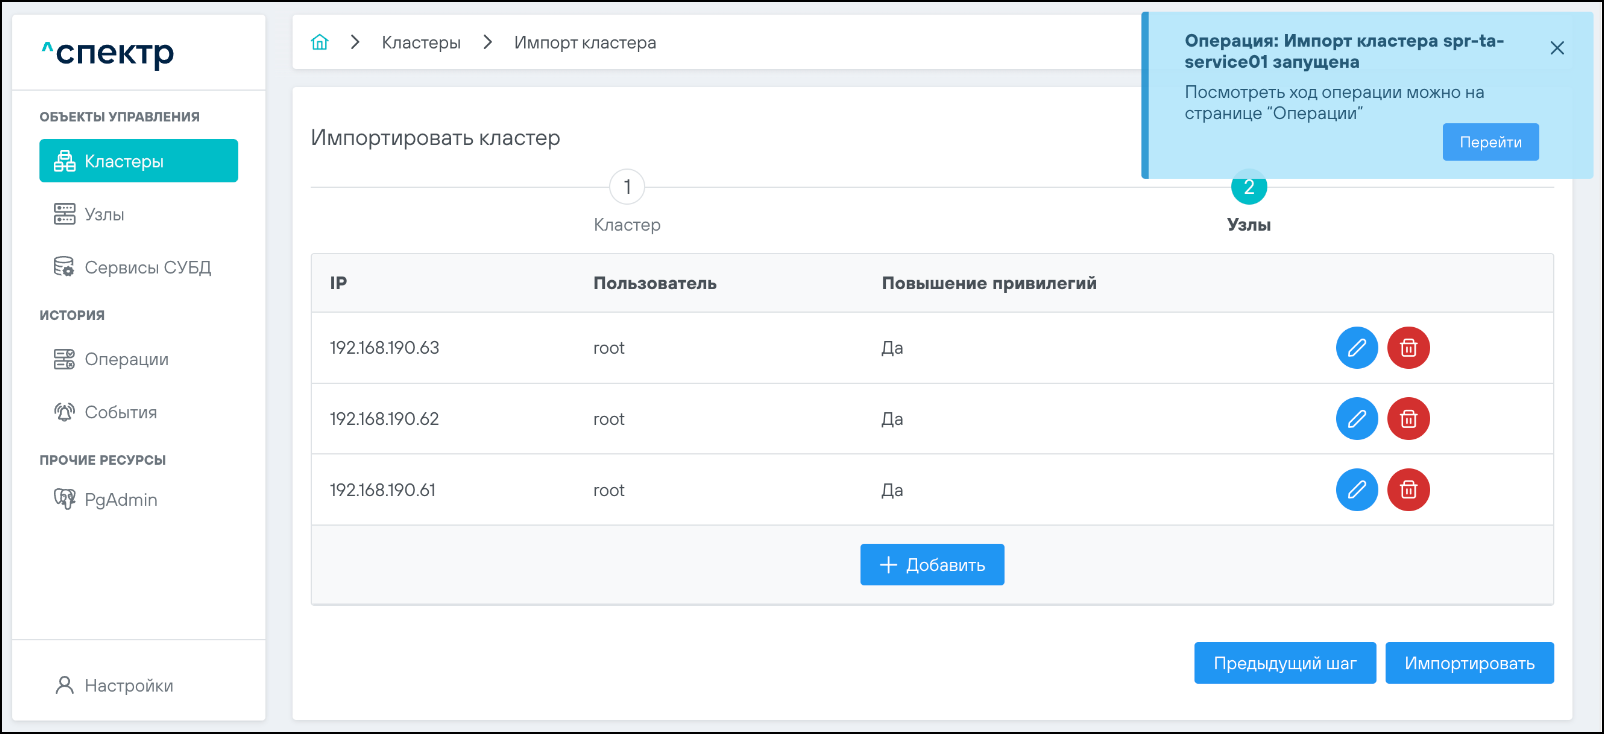This screenshot has height=734, width=1604.
Task: Go to Узлы in the sidebar
Action: [104, 214]
